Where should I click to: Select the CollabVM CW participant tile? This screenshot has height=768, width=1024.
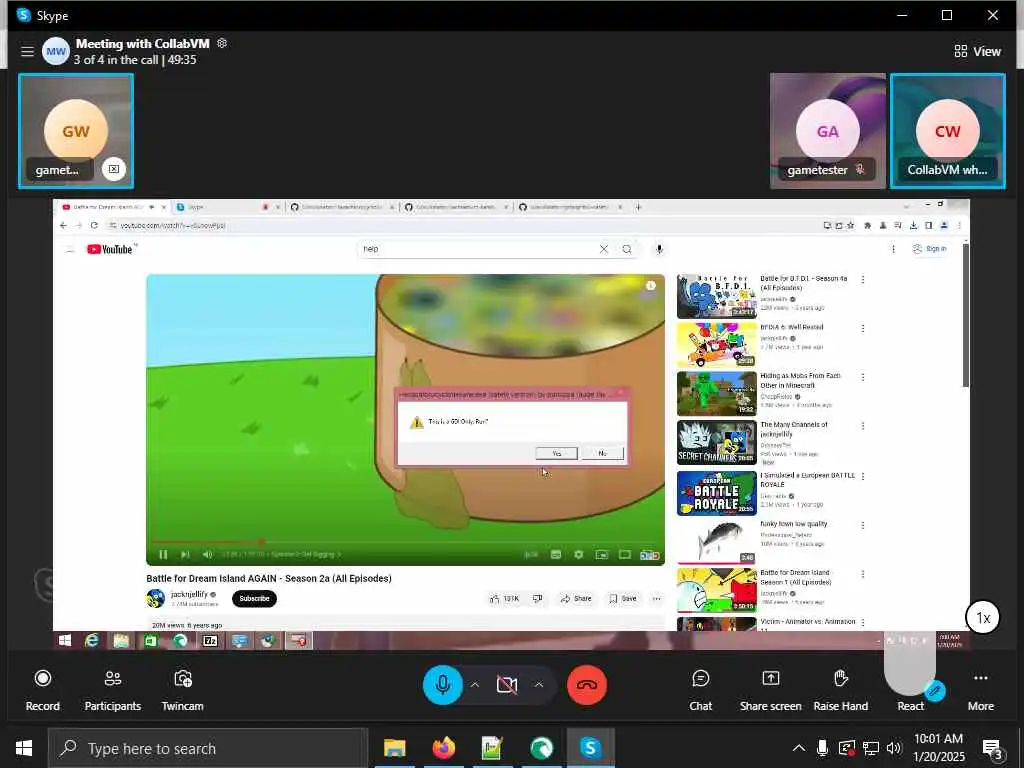(x=948, y=131)
